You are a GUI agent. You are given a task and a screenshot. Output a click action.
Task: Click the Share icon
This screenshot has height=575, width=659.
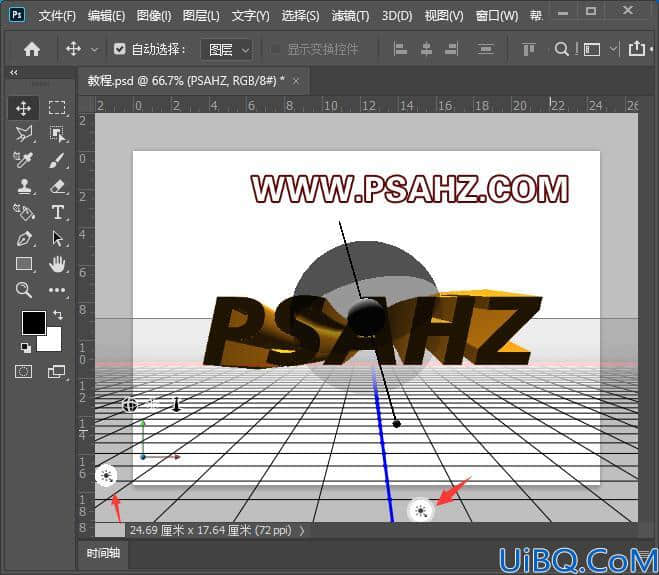[636, 49]
